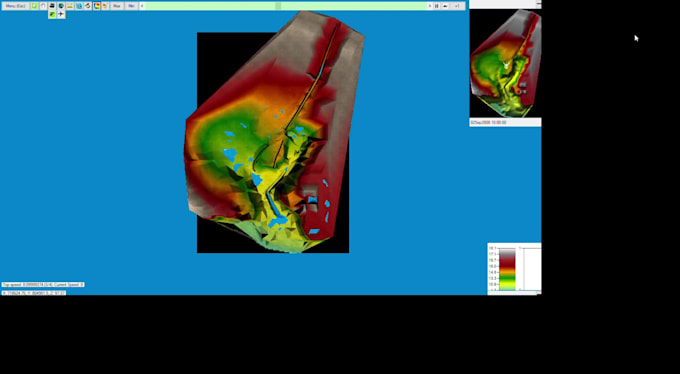Click the white arch-shaped toolbar icon
This screenshot has height=374, width=680.
coord(43,6)
